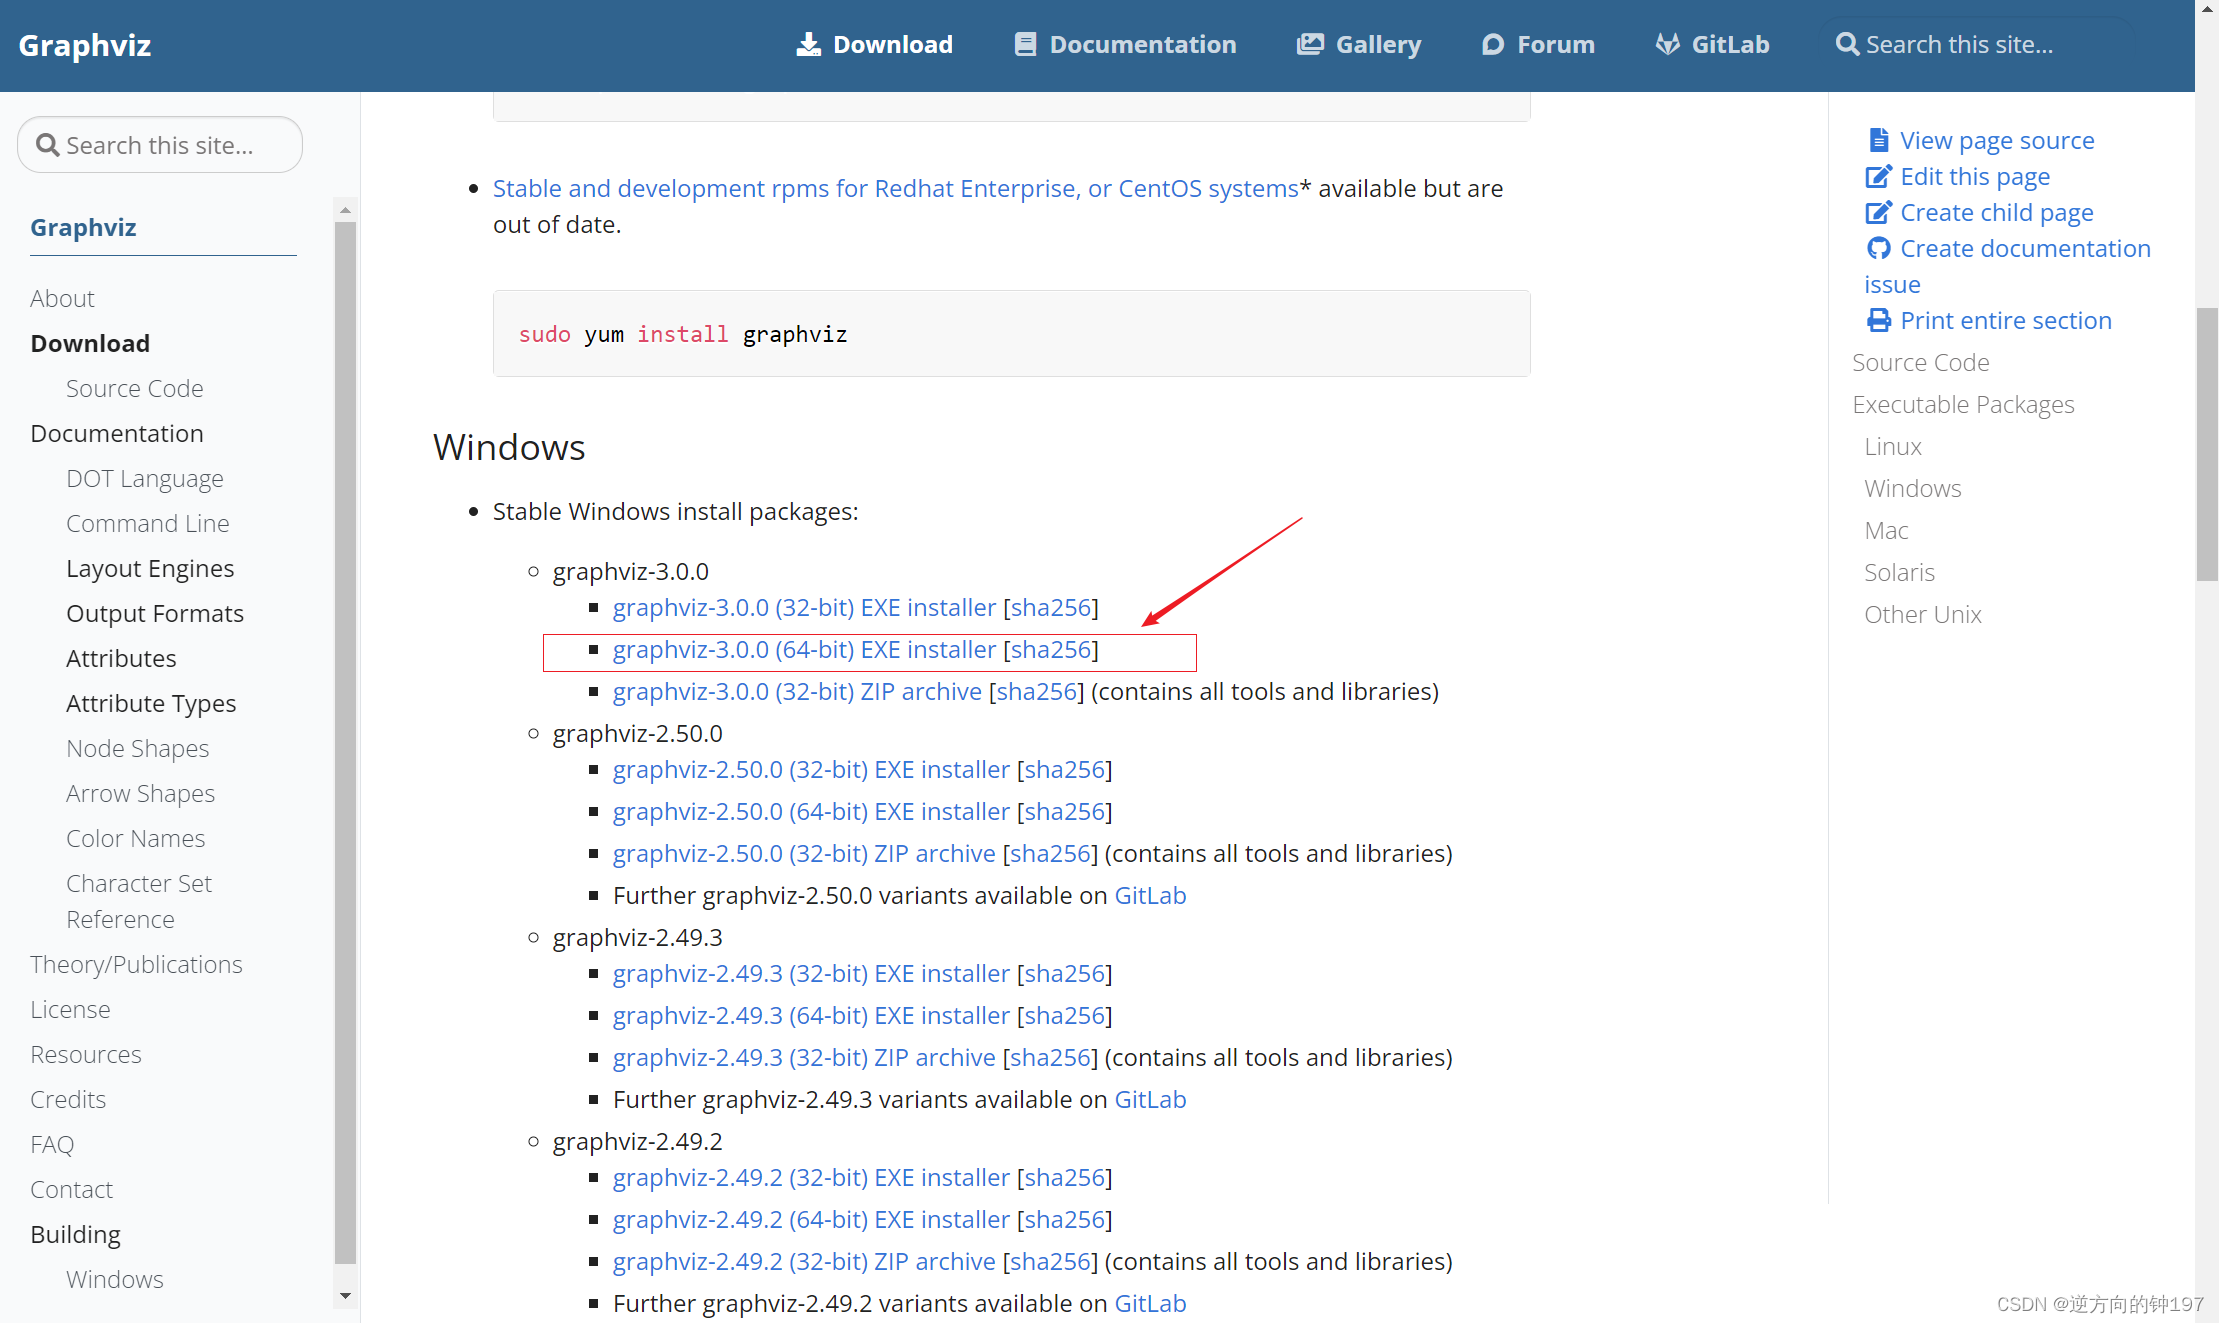
Task: Click the GitLab fox icon in navbar
Action: click(1667, 45)
